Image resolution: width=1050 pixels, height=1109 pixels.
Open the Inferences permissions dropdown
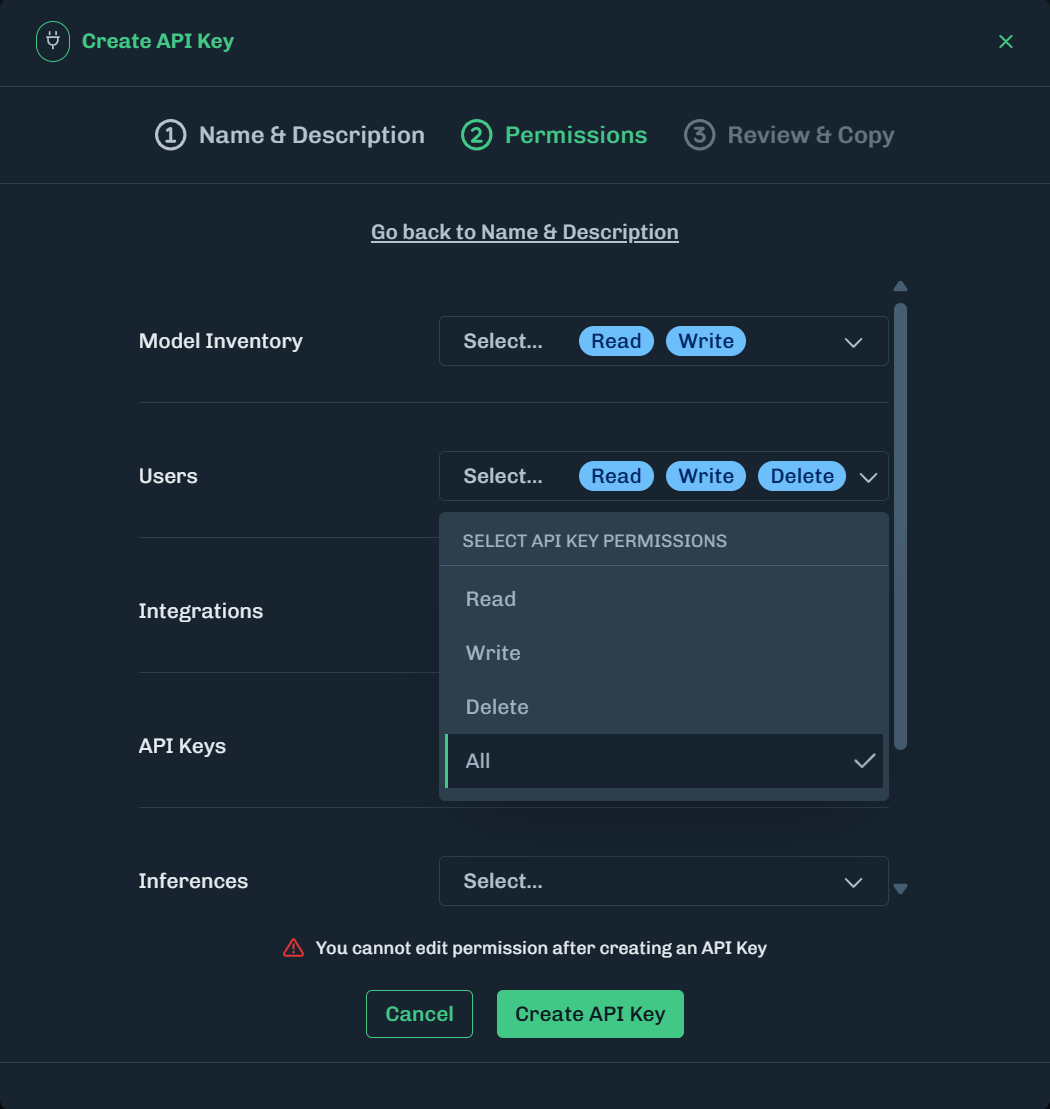point(853,881)
